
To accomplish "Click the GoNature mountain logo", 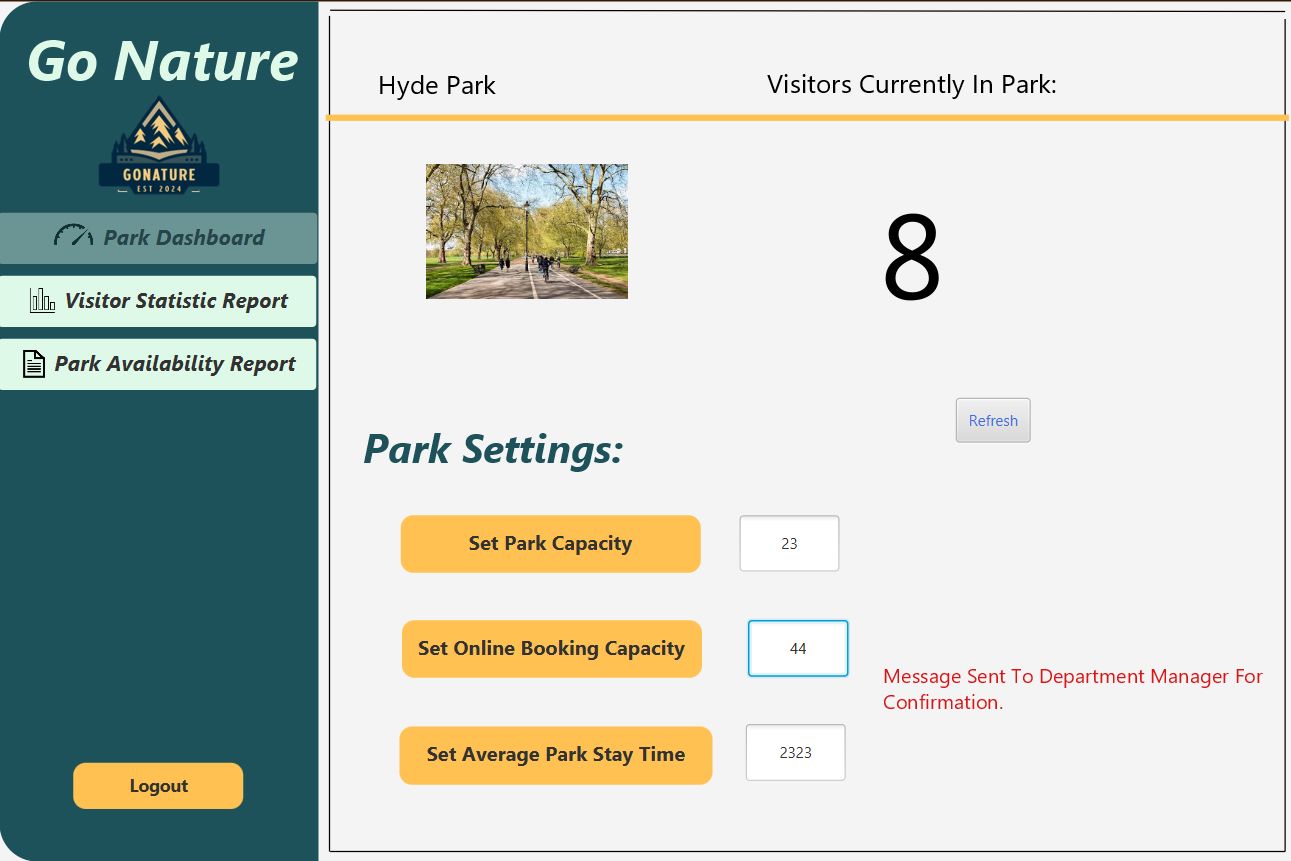I will tap(159, 146).
